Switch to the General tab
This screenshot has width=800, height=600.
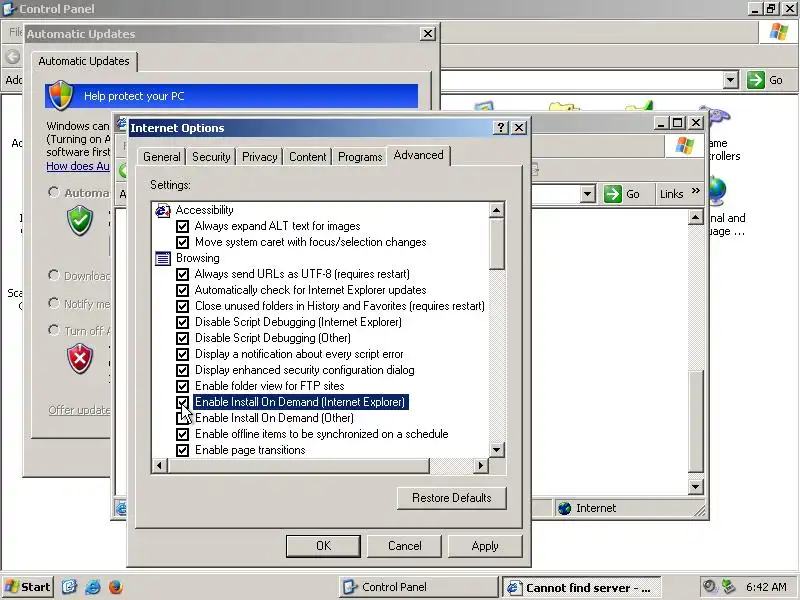[x=162, y=157]
